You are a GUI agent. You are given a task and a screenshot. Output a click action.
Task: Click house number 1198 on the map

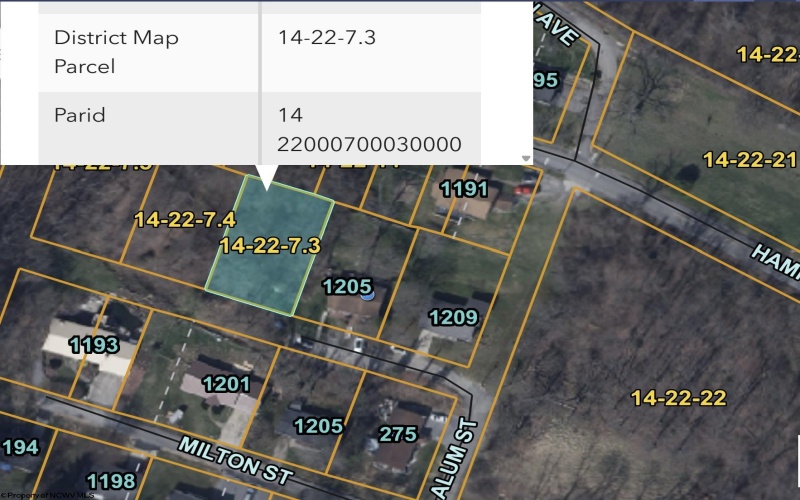pyautogui.click(x=111, y=481)
